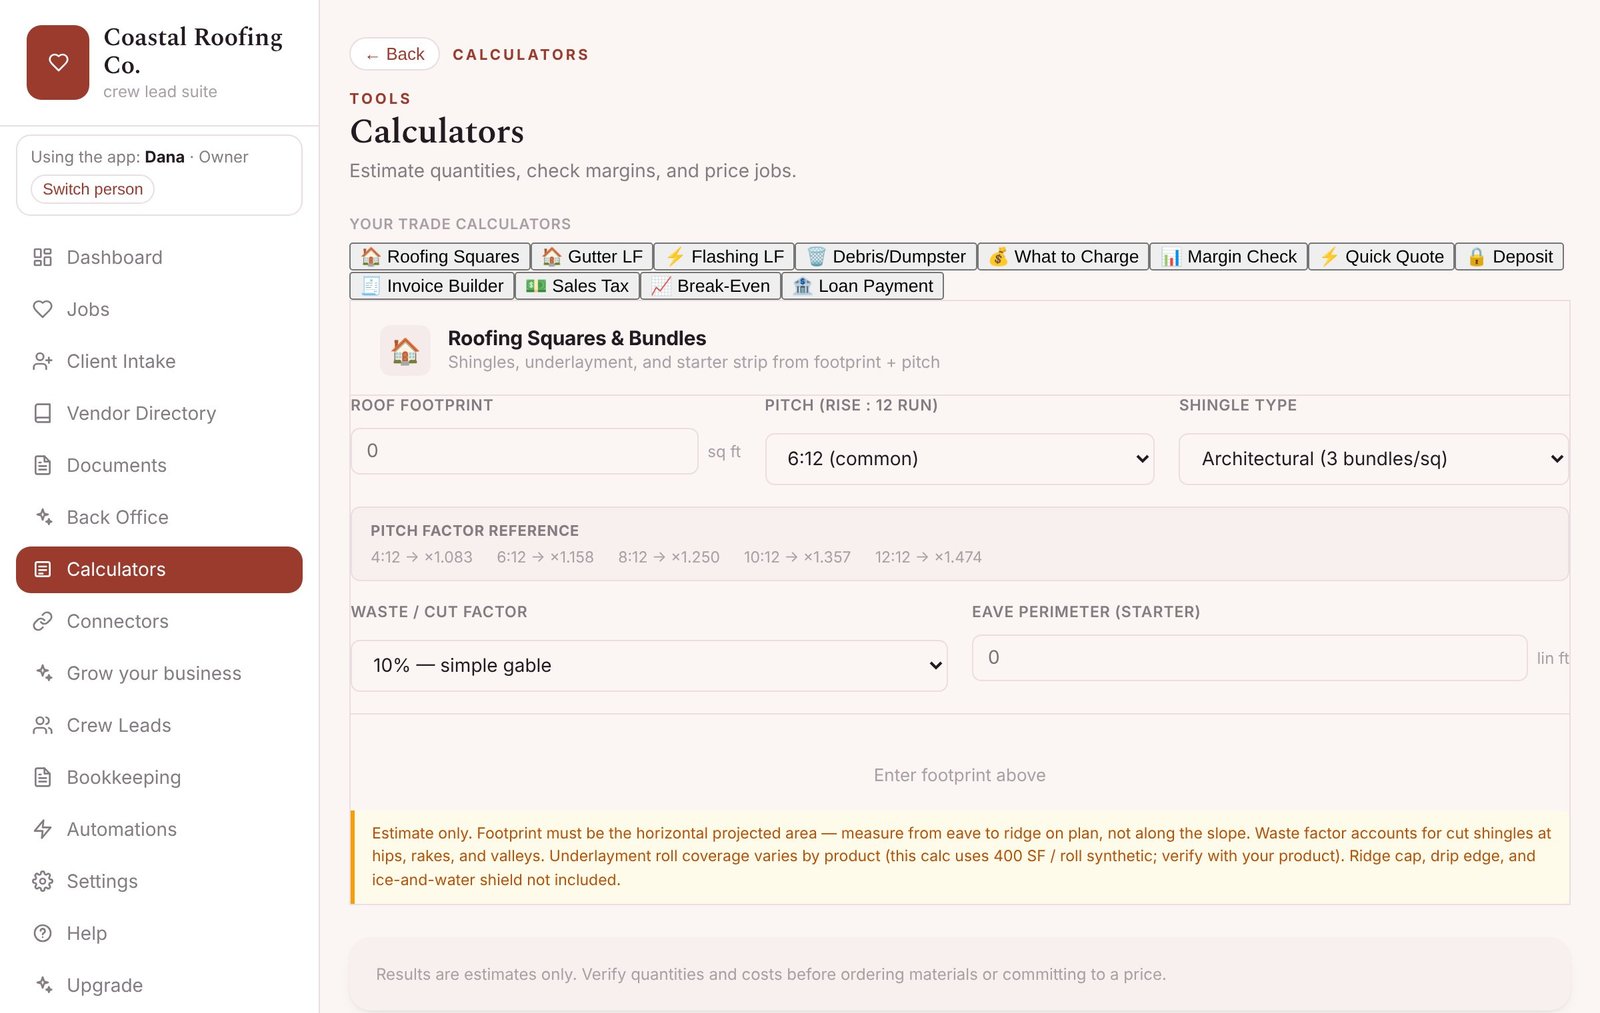Open Dashboard from the sidebar icon
Screen dimensions: 1600x1013
click(42, 257)
